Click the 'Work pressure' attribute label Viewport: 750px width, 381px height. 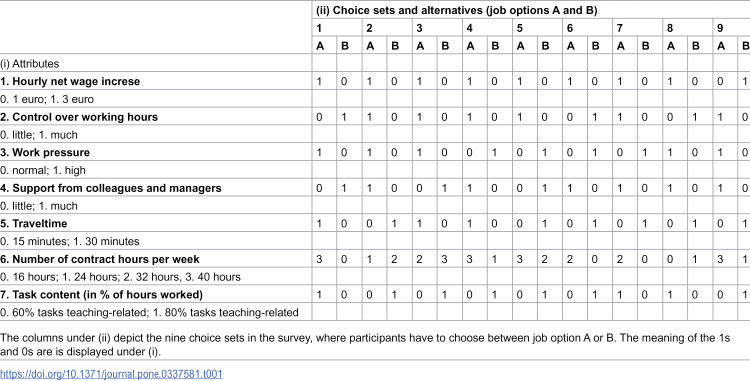pyautogui.click(x=45, y=152)
